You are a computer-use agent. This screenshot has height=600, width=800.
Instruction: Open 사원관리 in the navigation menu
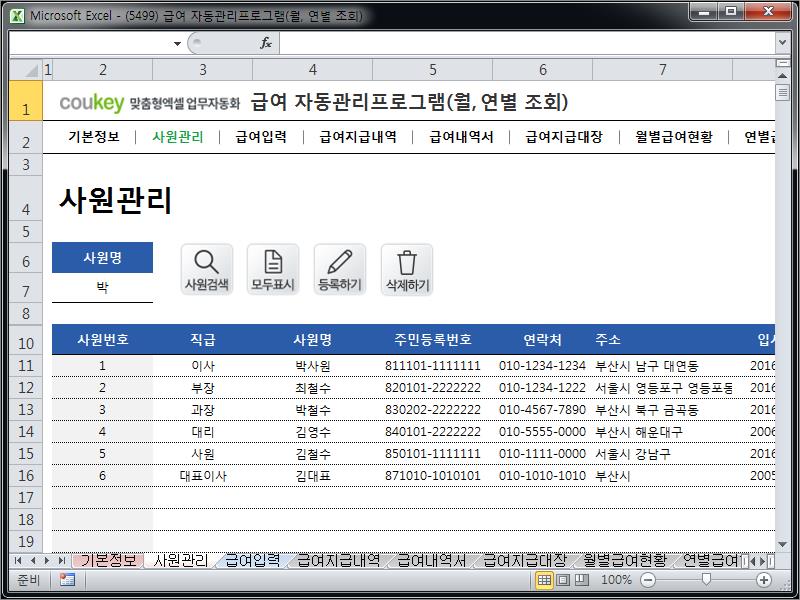coord(178,137)
